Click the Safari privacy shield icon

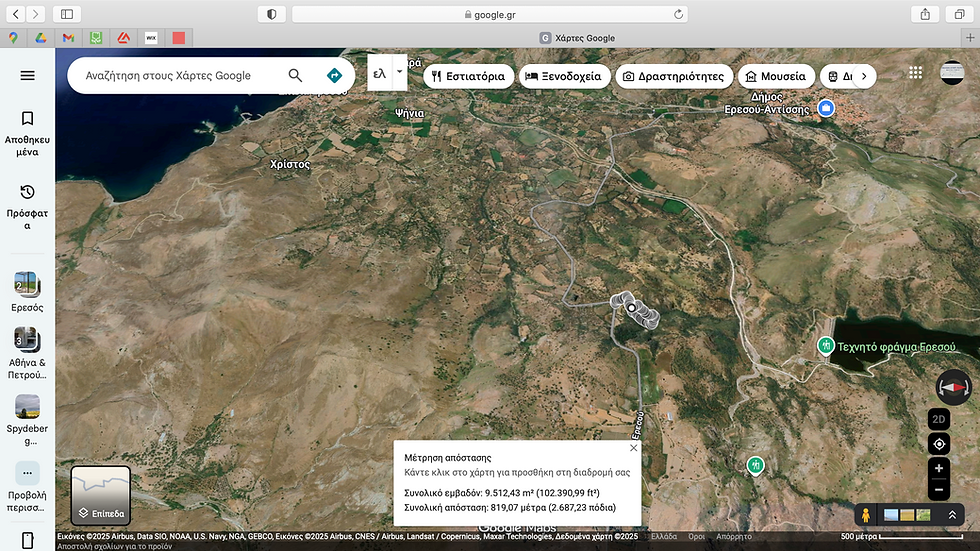coord(271,14)
